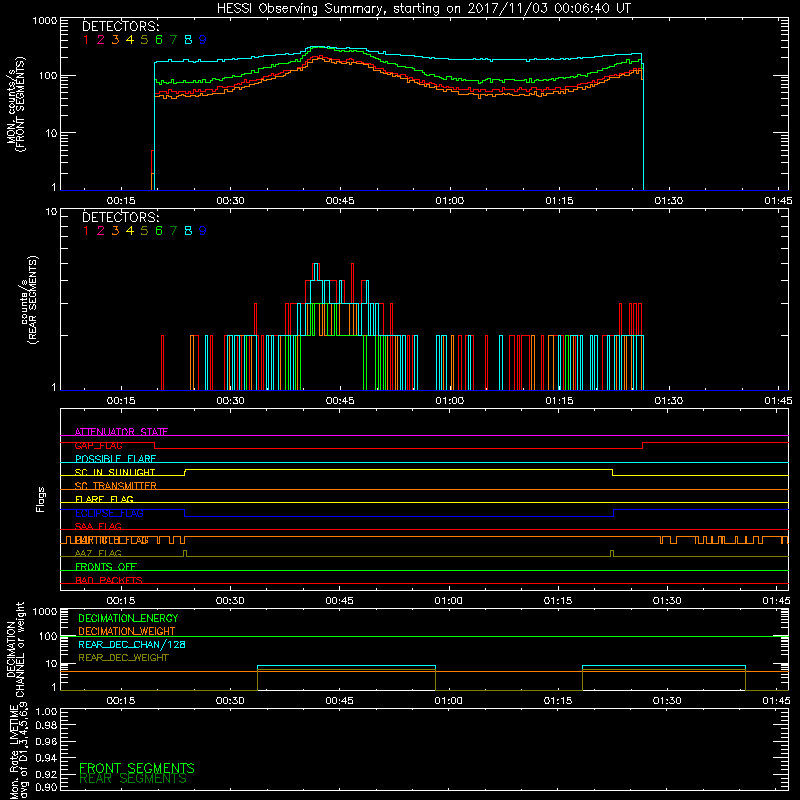This screenshot has height=800, width=800.
Task: Click the ATTENUATOR_STATE flag label
Action: (x=121, y=432)
